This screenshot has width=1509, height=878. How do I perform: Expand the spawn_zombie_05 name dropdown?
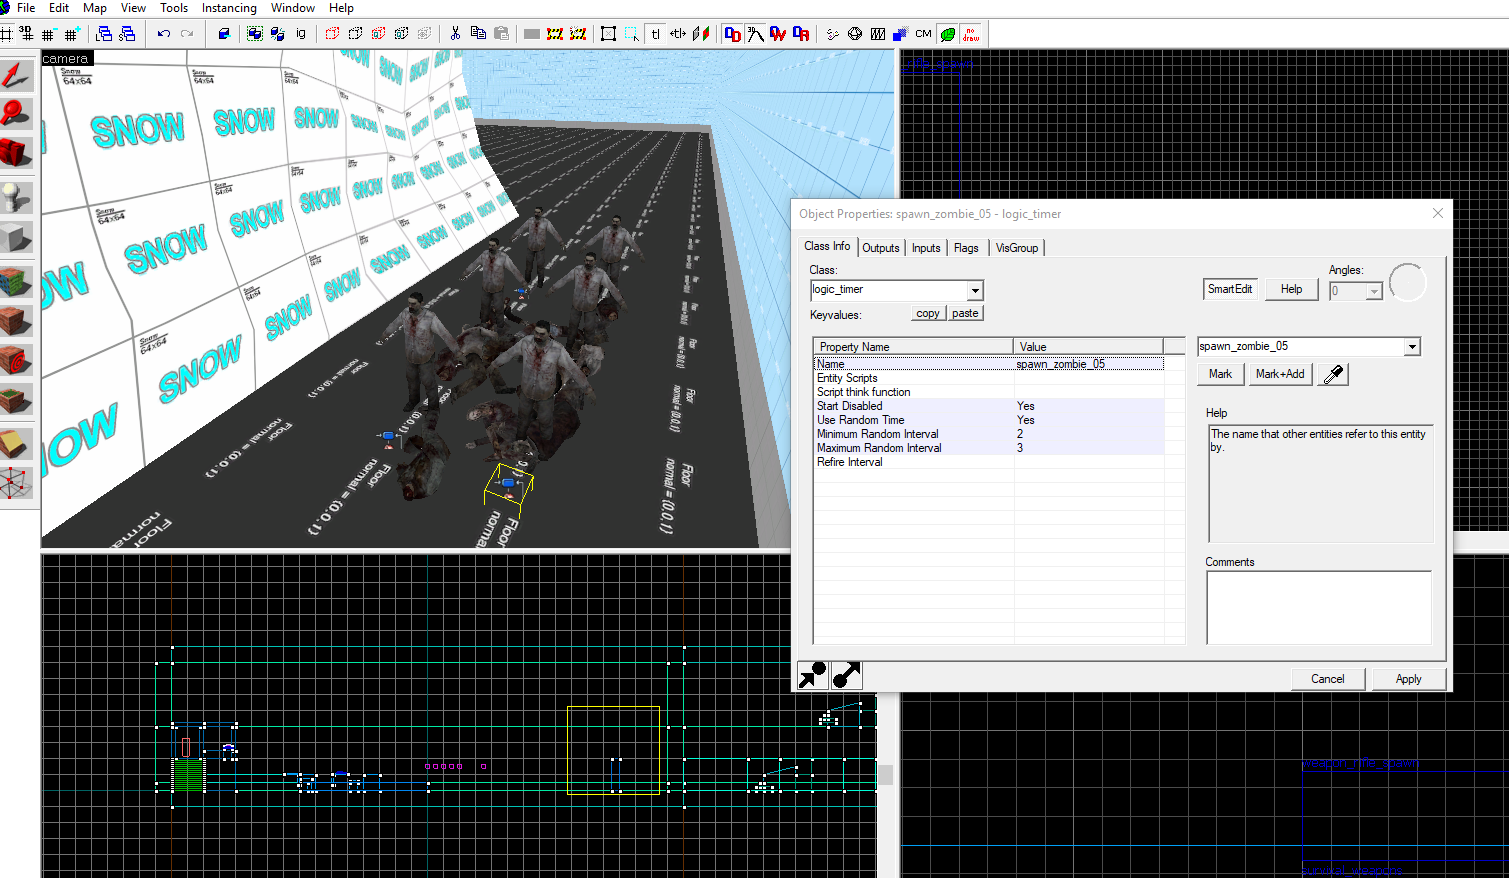[1412, 347]
